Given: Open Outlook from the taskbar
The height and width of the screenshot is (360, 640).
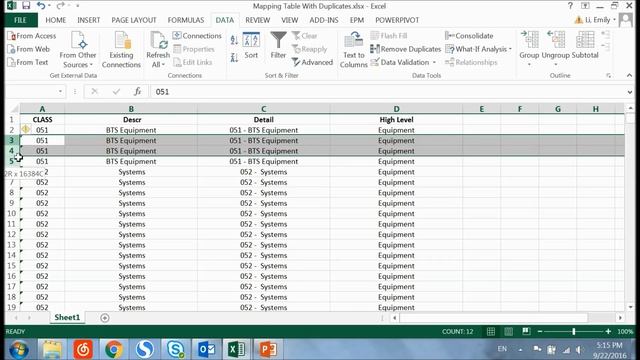Looking at the screenshot, I should pos(207,349).
